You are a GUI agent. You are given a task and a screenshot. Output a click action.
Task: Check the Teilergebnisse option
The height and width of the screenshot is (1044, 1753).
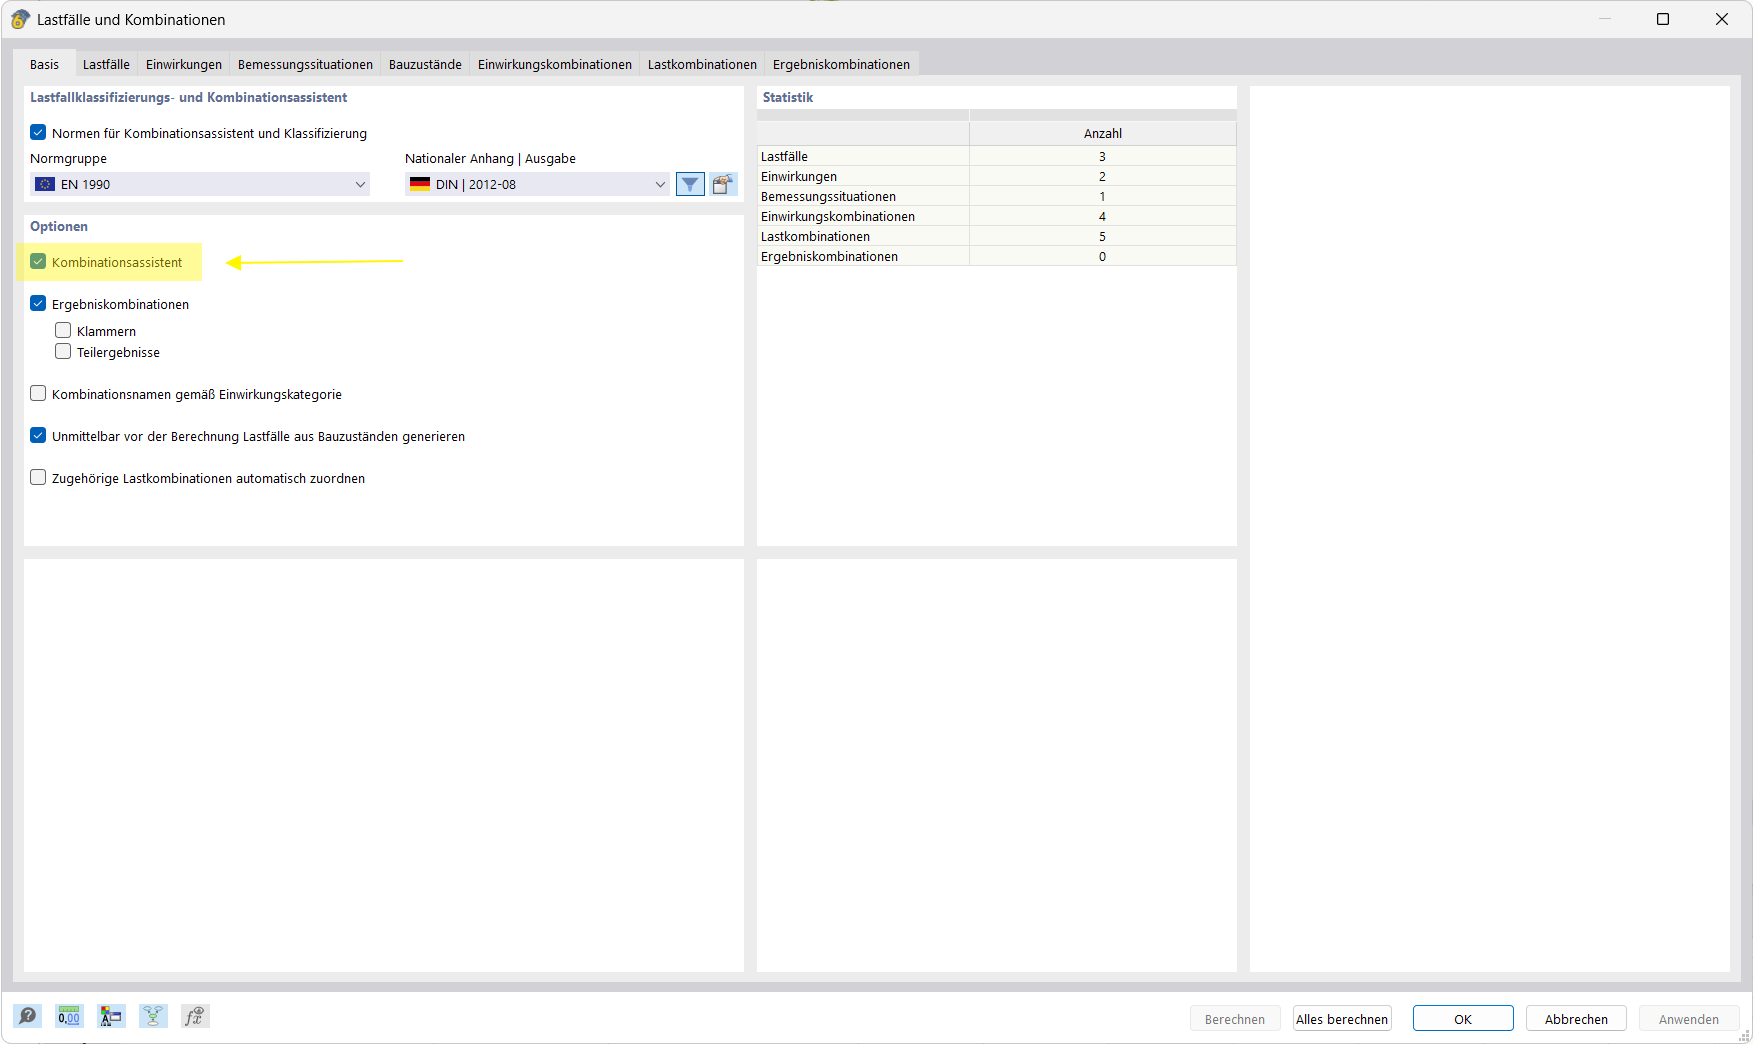[63, 351]
